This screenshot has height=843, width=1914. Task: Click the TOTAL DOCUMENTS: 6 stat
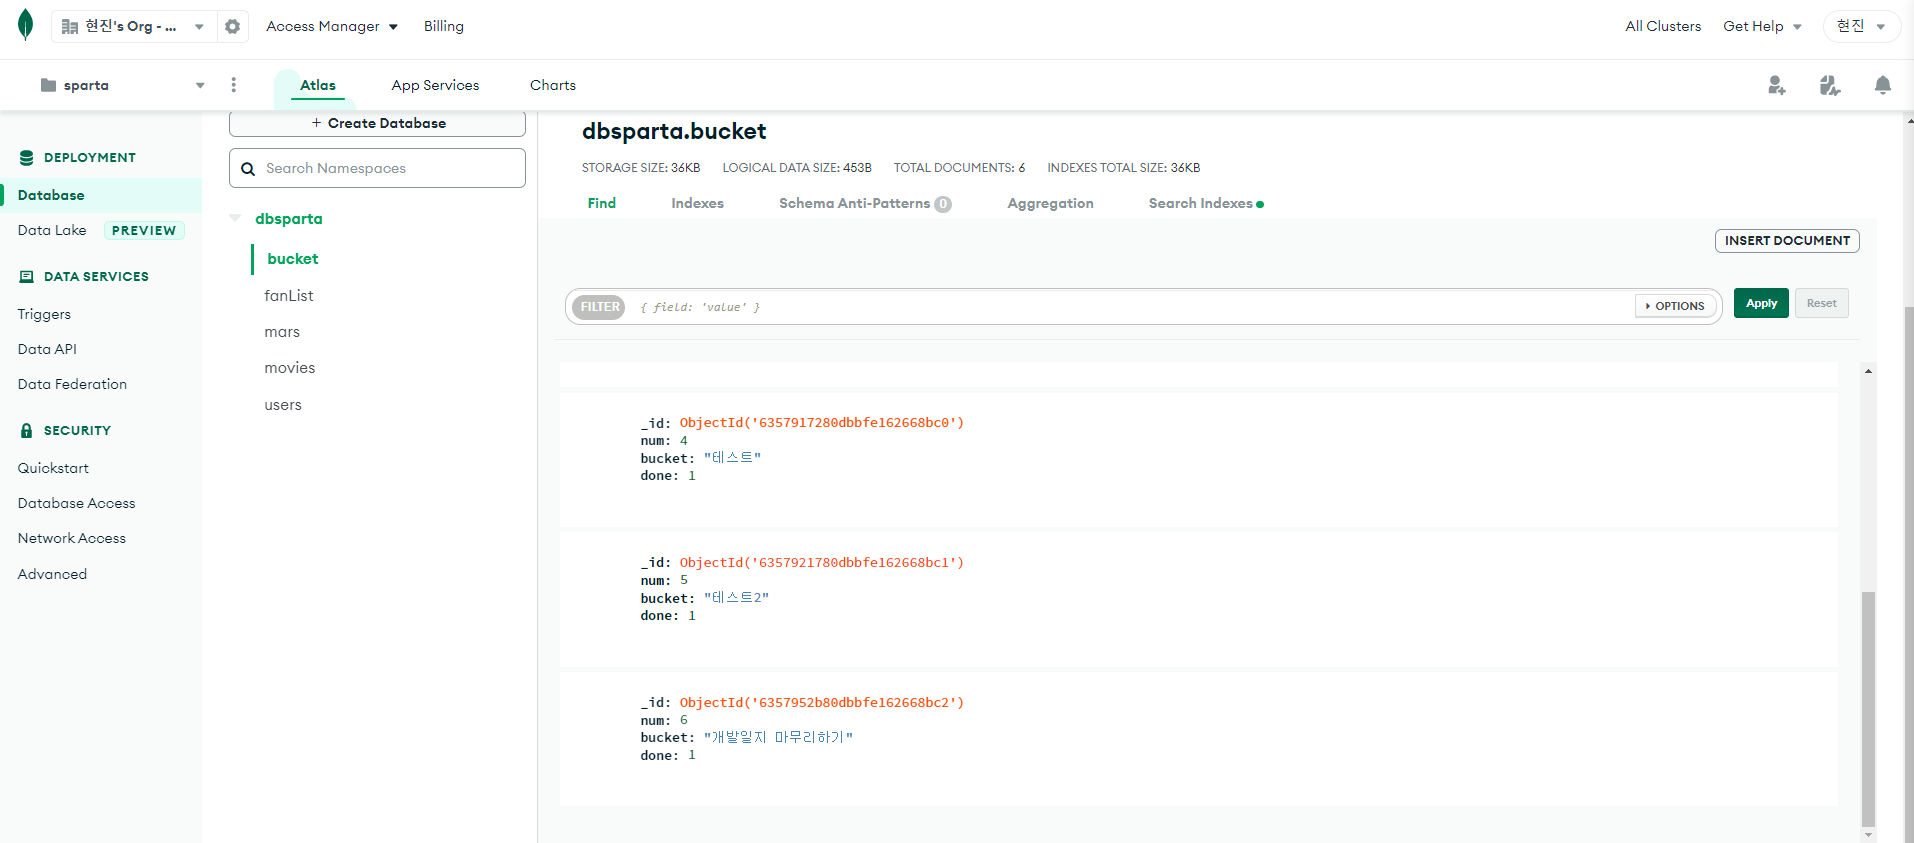point(959,168)
